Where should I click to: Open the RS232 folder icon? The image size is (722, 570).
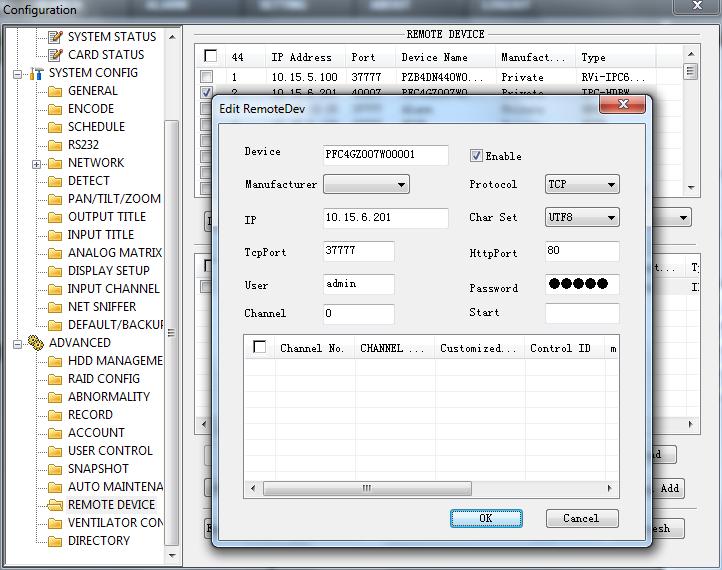click(x=55, y=145)
